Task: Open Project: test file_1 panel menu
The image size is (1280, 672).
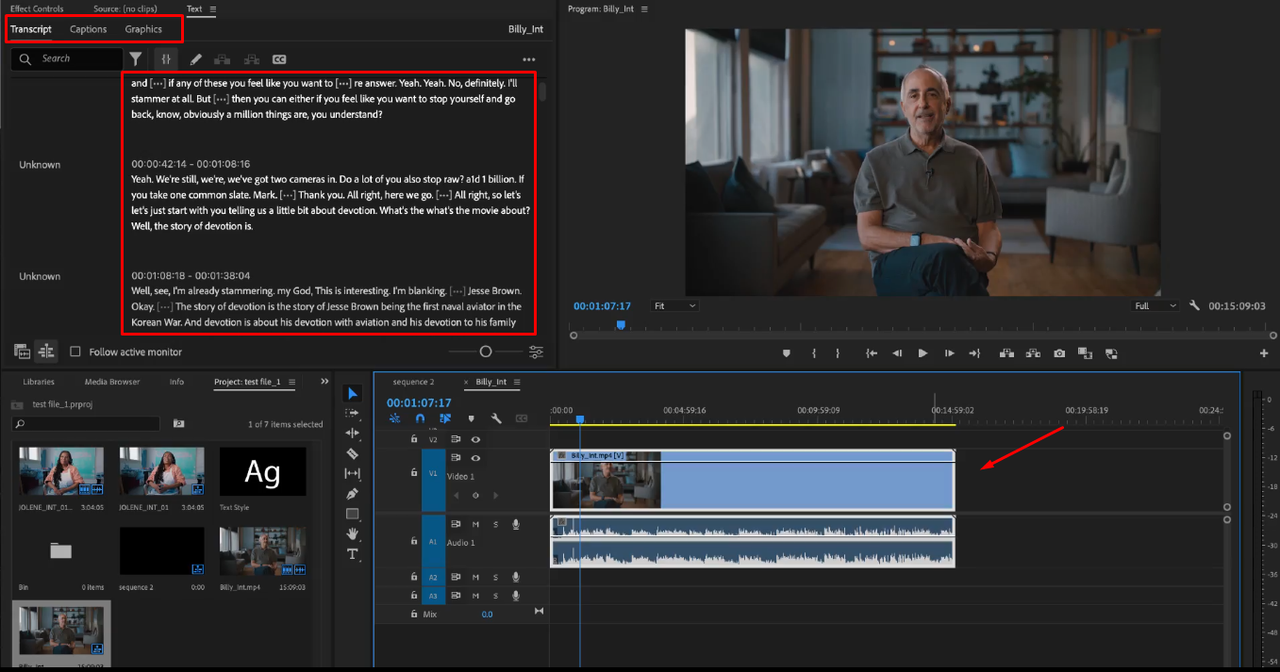Action: (x=291, y=382)
